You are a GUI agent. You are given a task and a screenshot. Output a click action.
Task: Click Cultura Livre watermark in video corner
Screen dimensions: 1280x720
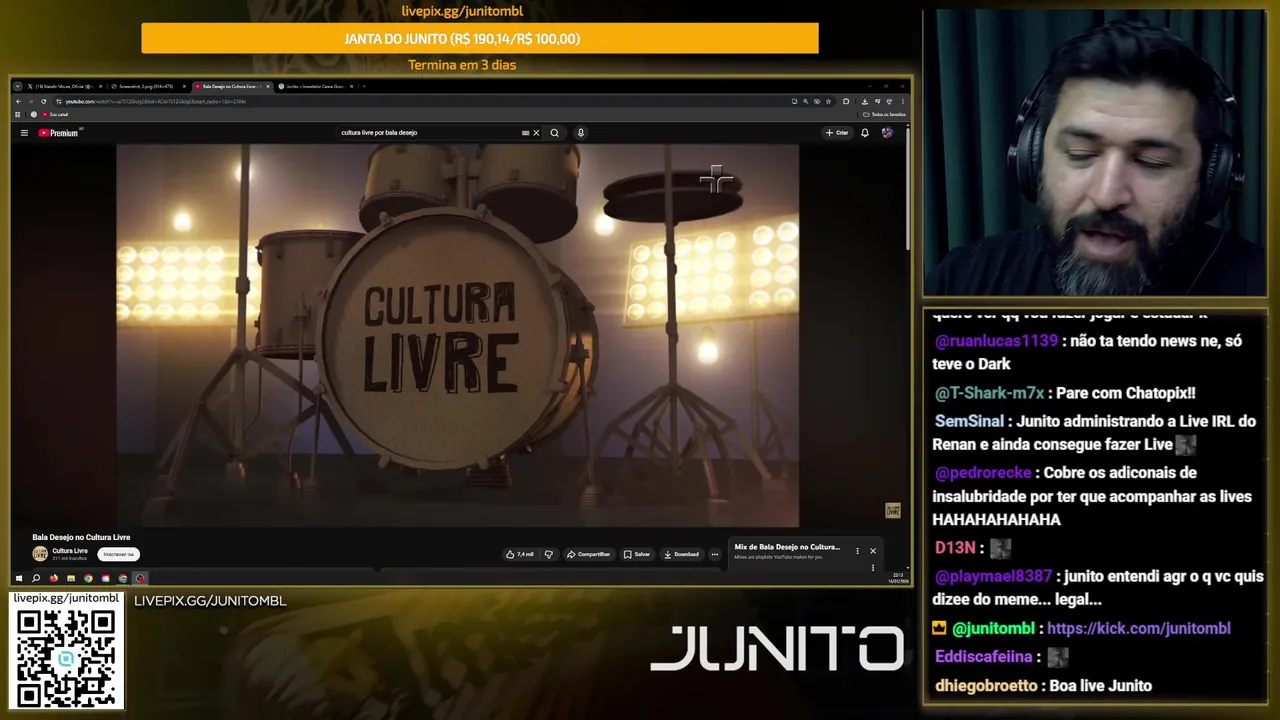point(893,510)
